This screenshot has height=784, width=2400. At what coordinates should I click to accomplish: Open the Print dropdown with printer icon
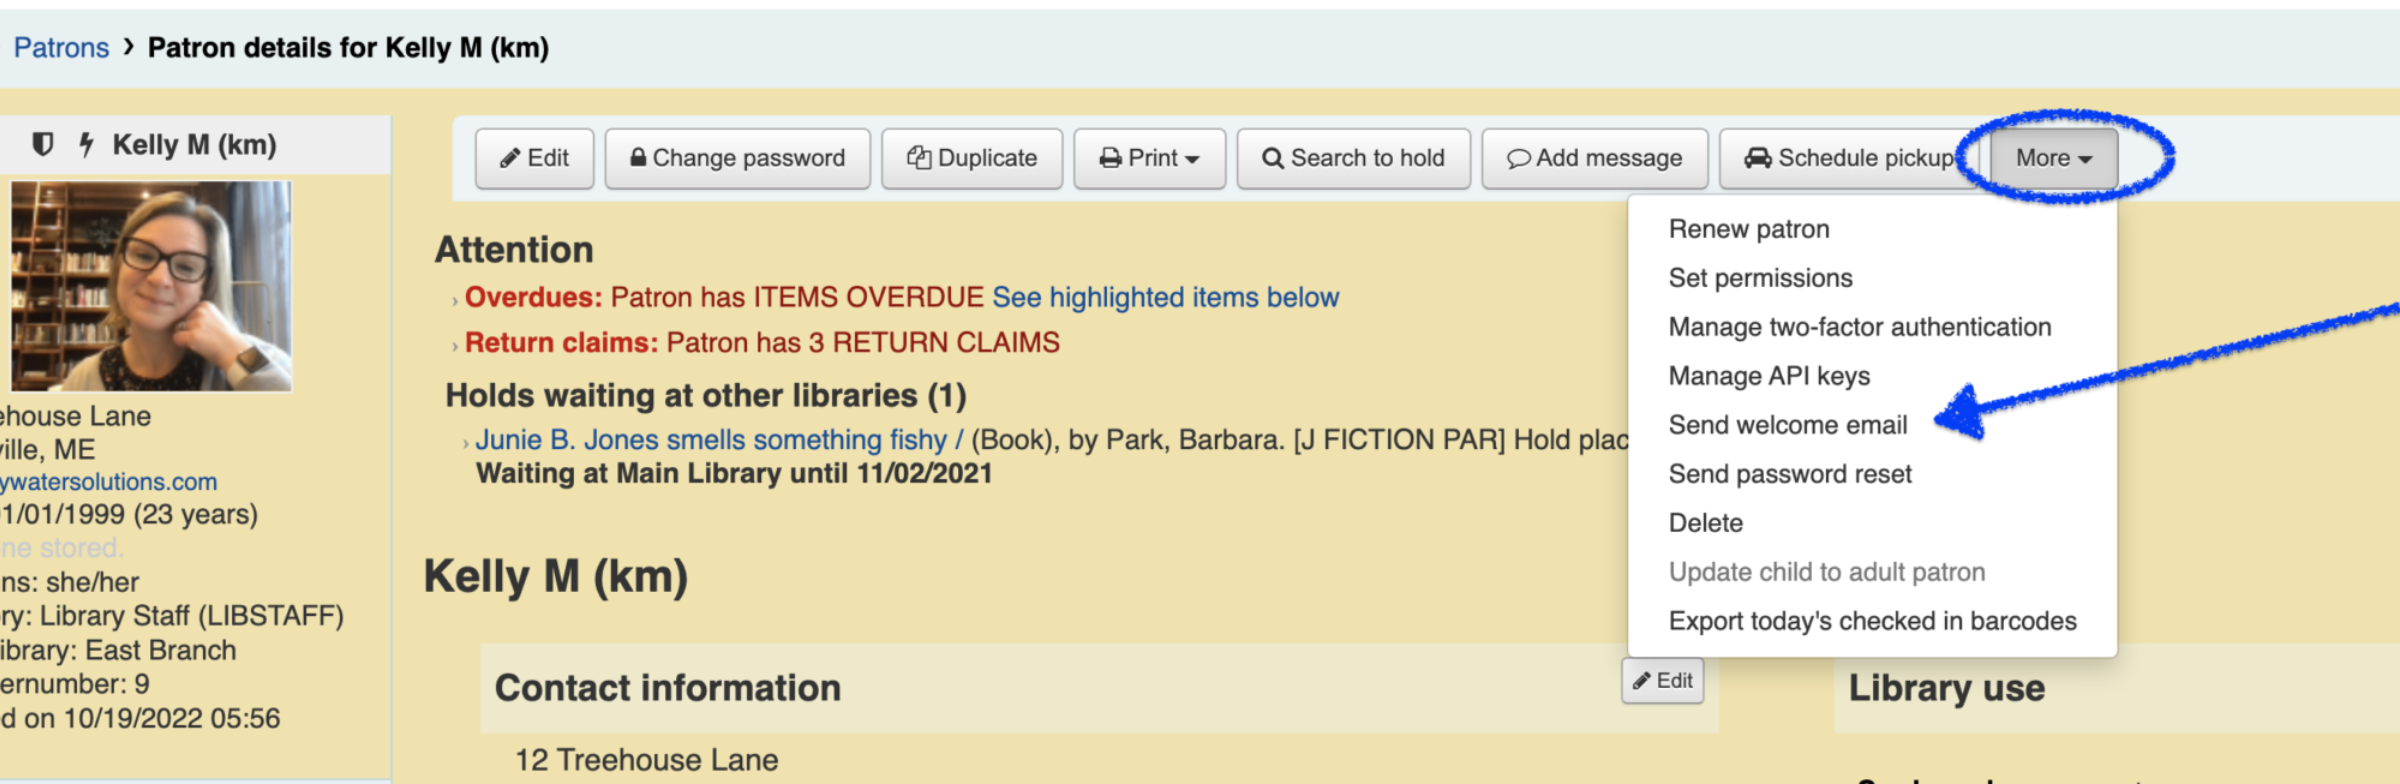pos(1149,158)
